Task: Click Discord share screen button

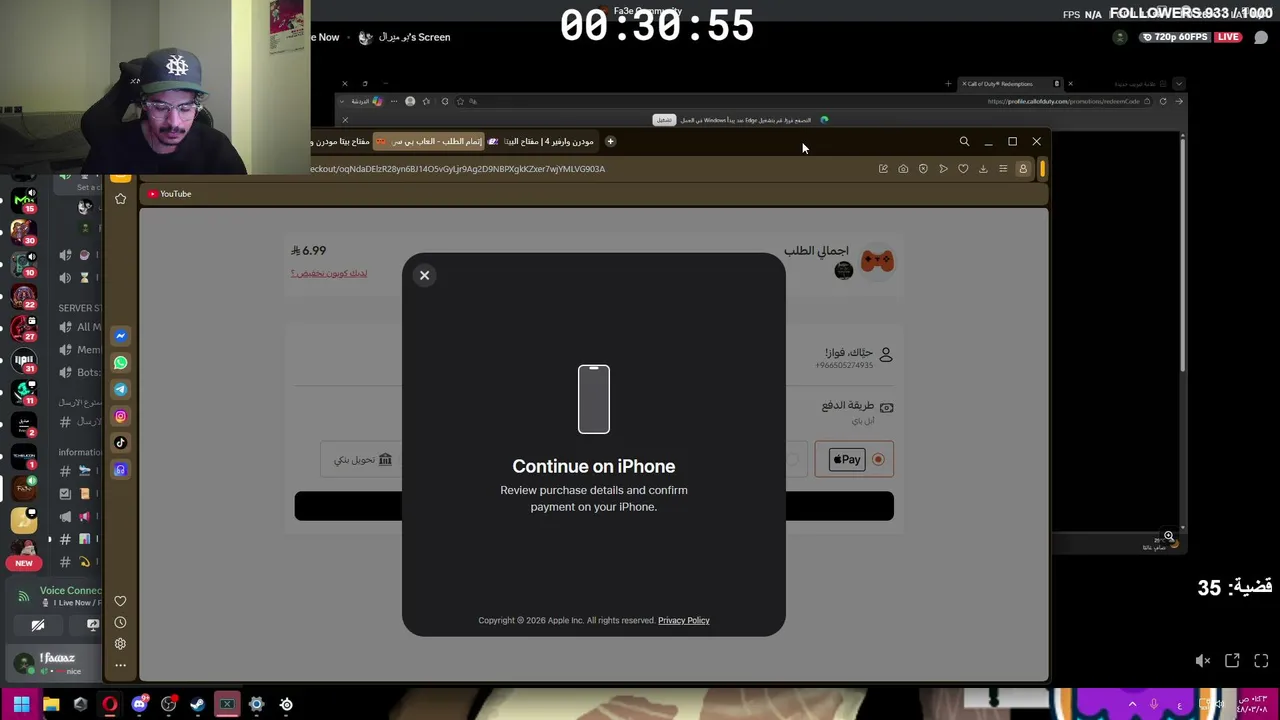Action: [x=92, y=625]
